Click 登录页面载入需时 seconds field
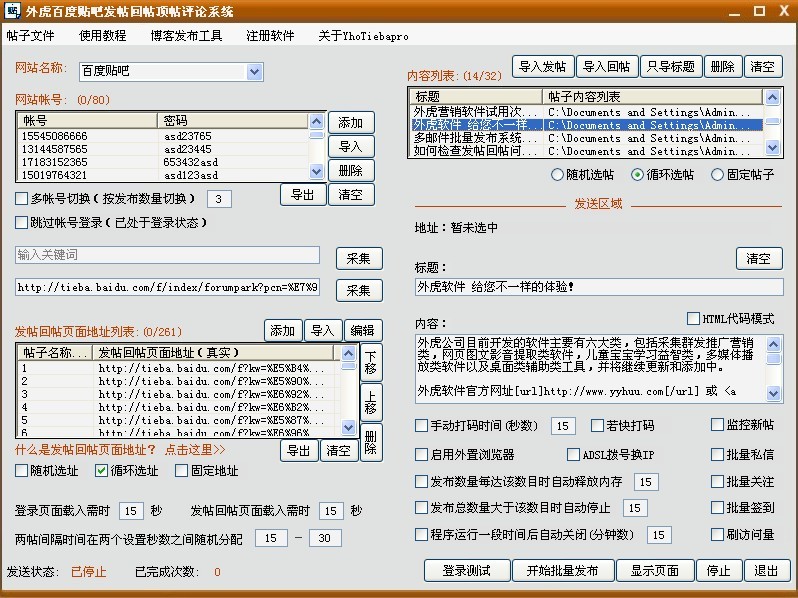 point(131,511)
